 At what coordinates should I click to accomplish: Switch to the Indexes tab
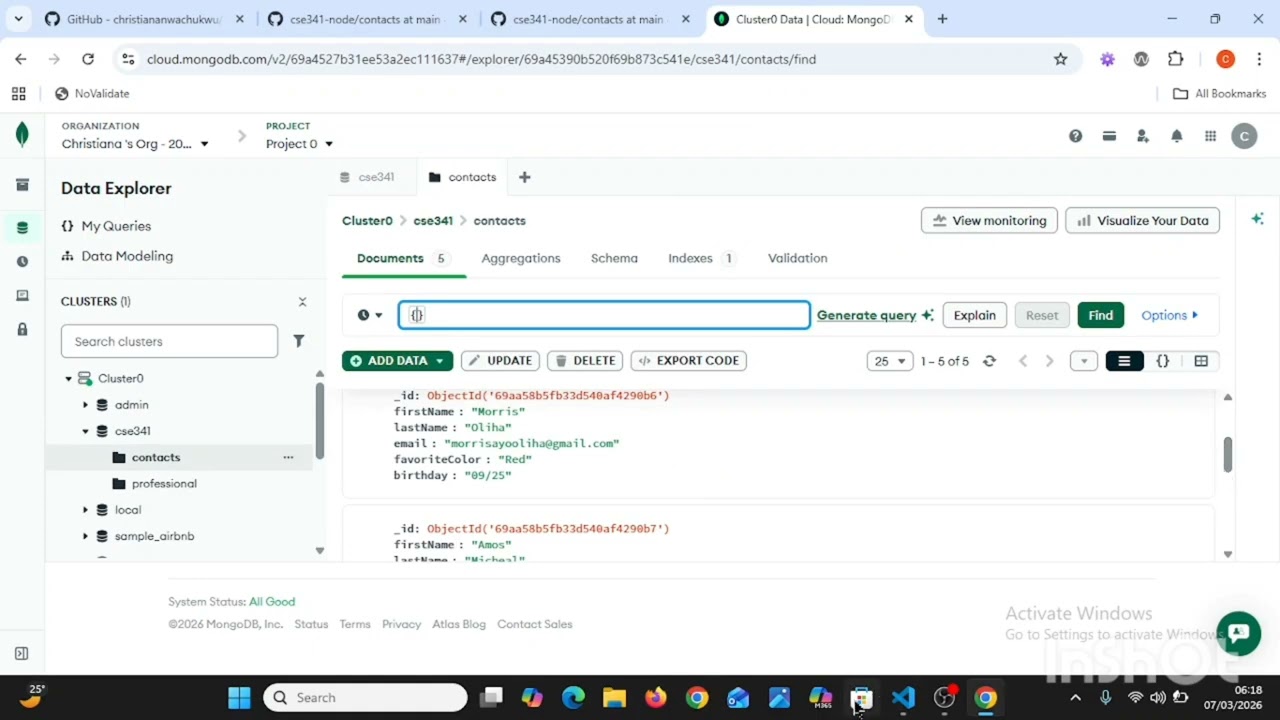(x=702, y=258)
